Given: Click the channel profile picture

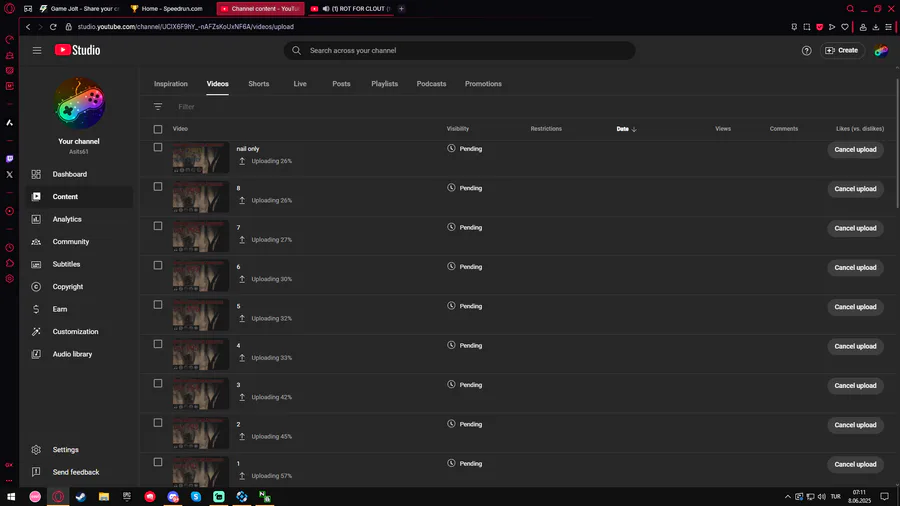Looking at the screenshot, I should (79, 103).
